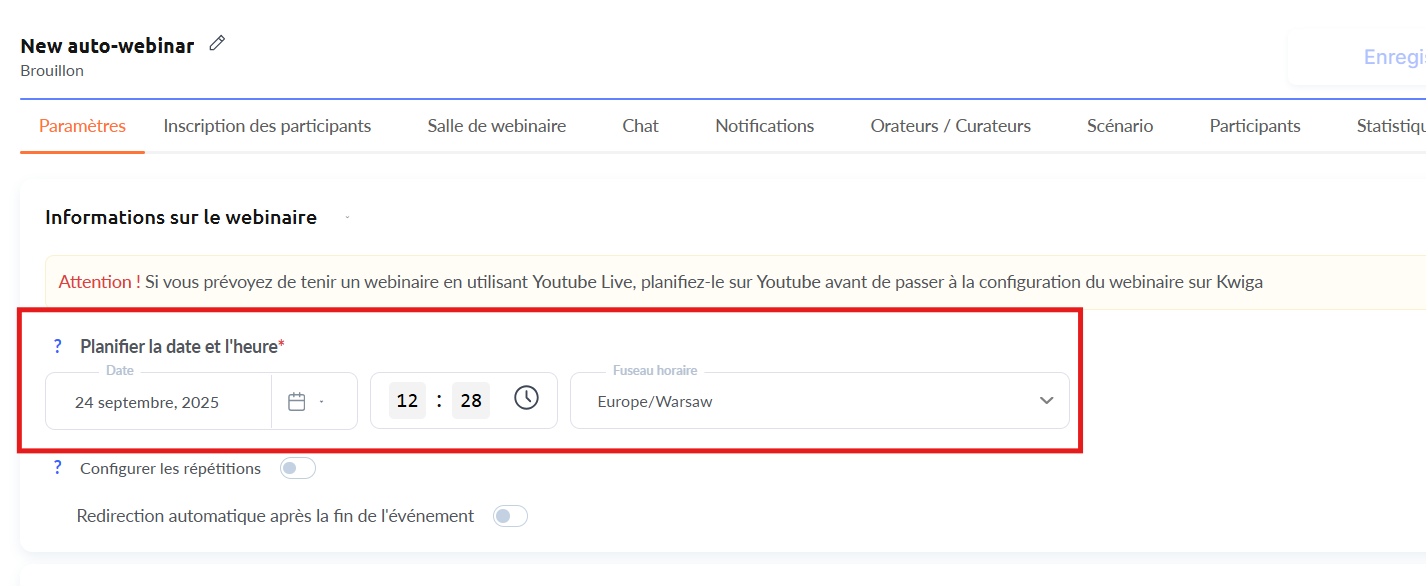Click the Configurer les répétitions label
The height and width of the screenshot is (586, 1426).
170,468
